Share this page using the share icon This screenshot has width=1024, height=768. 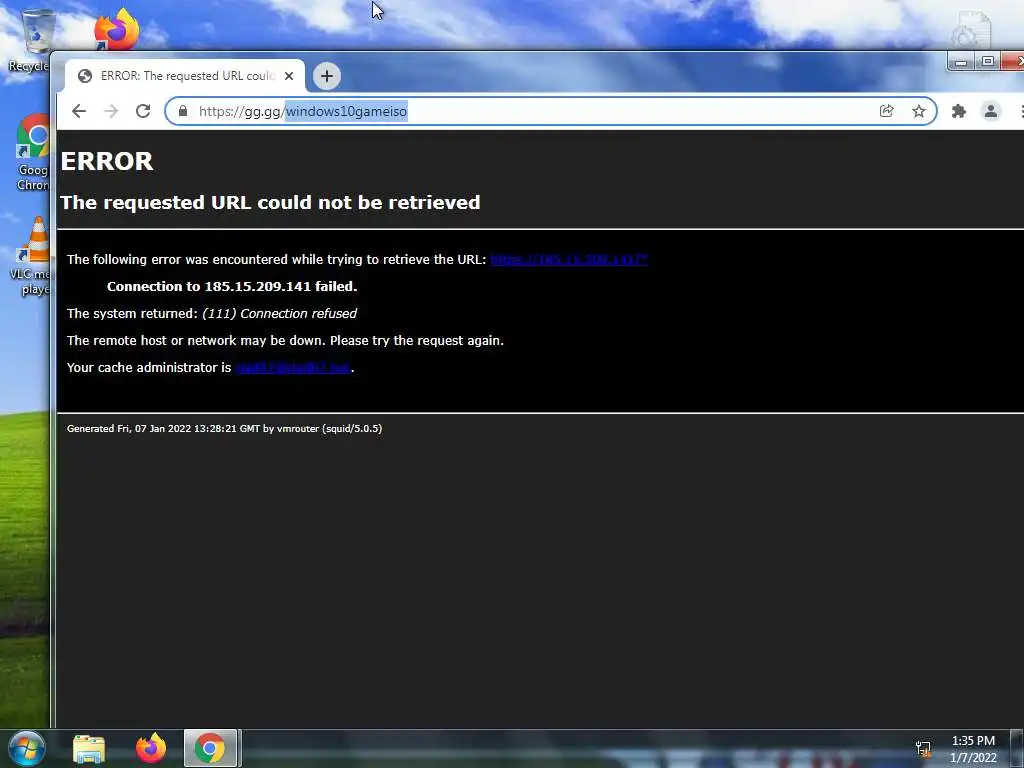tap(886, 111)
